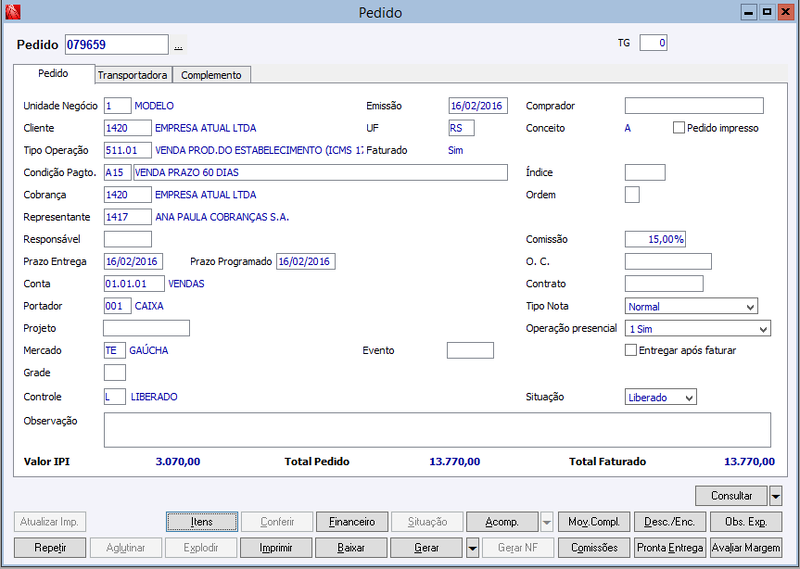800x569 pixels.
Task: Click the empty Projeto field
Action: [146, 328]
